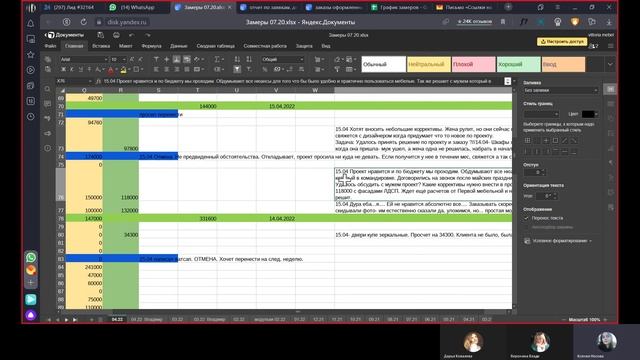Image resolution: width=640 pixels, height=360 pixels.
Task: Switch to the Сводная таблица tab
Action: tap(216, 46)
